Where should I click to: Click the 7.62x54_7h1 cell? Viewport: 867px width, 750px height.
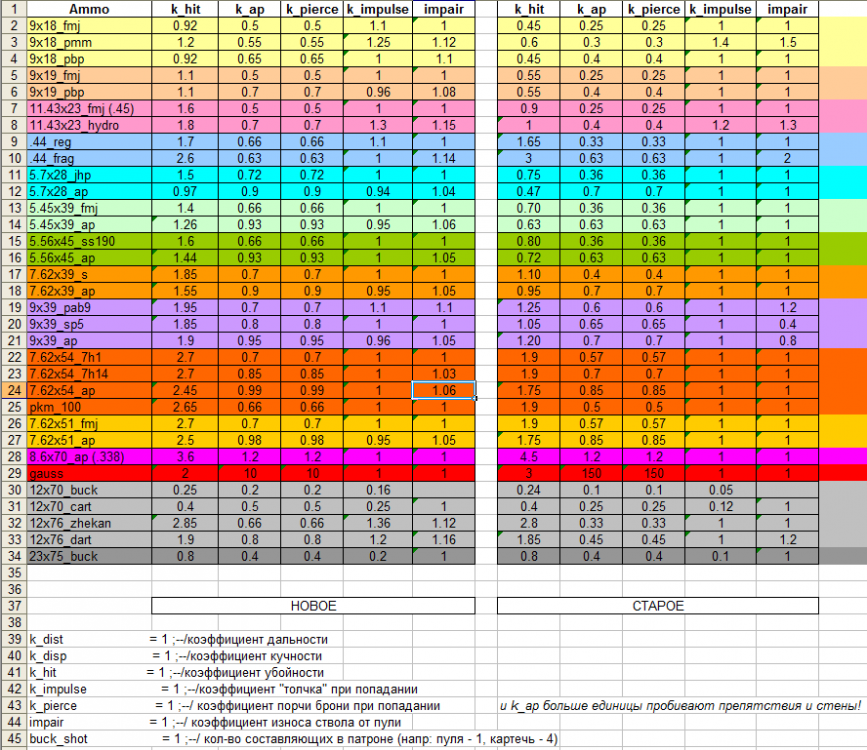pos(89,357)
